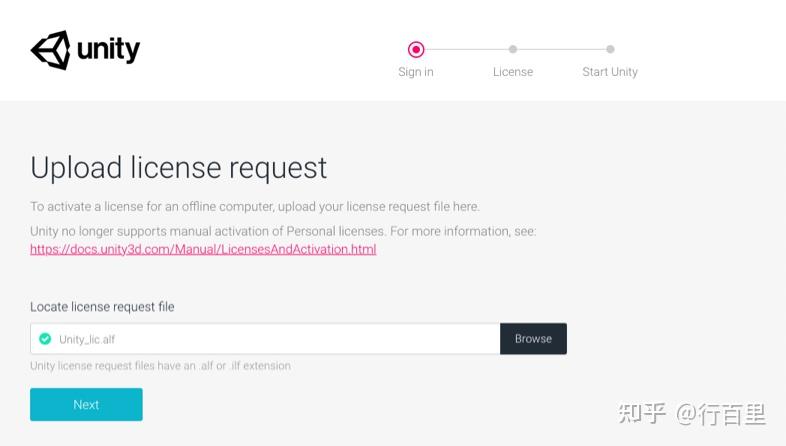Click the Upload license request heading
This screenshot has width=786, height=446.
178,167
